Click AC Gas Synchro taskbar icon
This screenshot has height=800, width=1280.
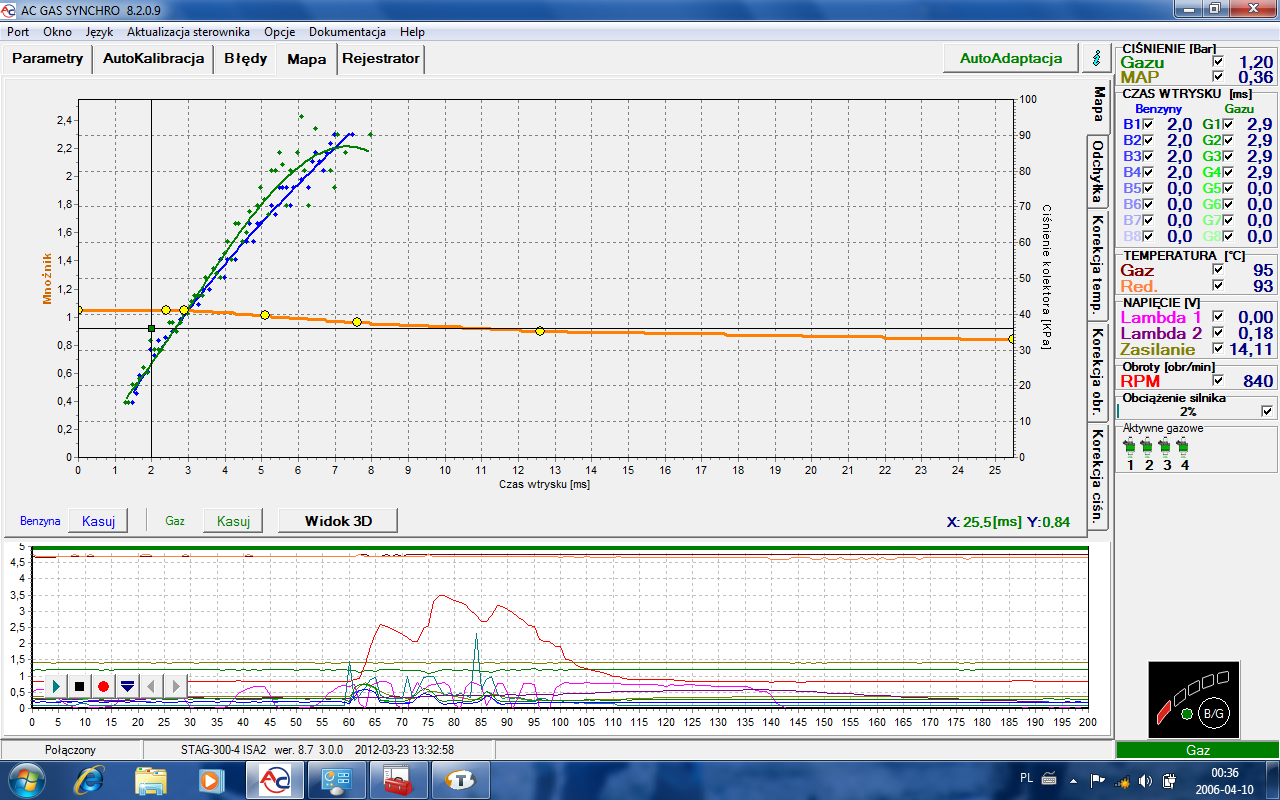point(275,779)
